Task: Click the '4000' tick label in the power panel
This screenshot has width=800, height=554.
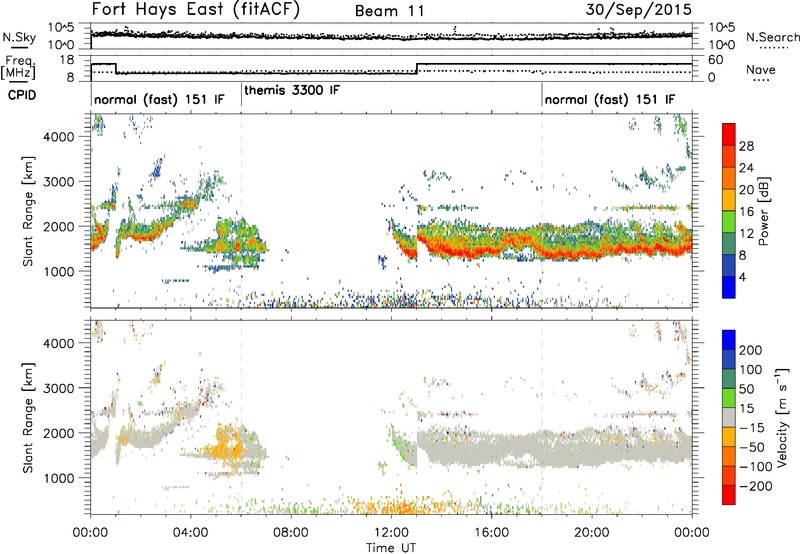Action: tap(59, 137)
